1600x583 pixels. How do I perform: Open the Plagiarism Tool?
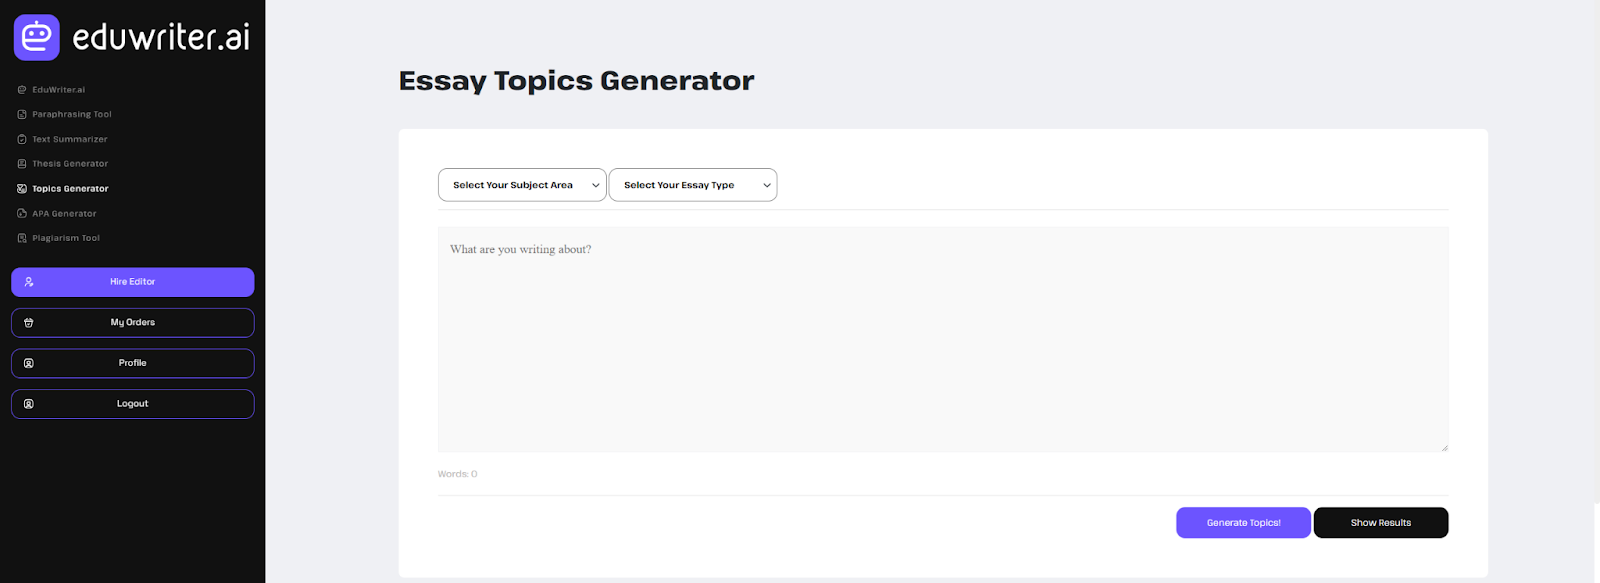[x=66, y=238]
